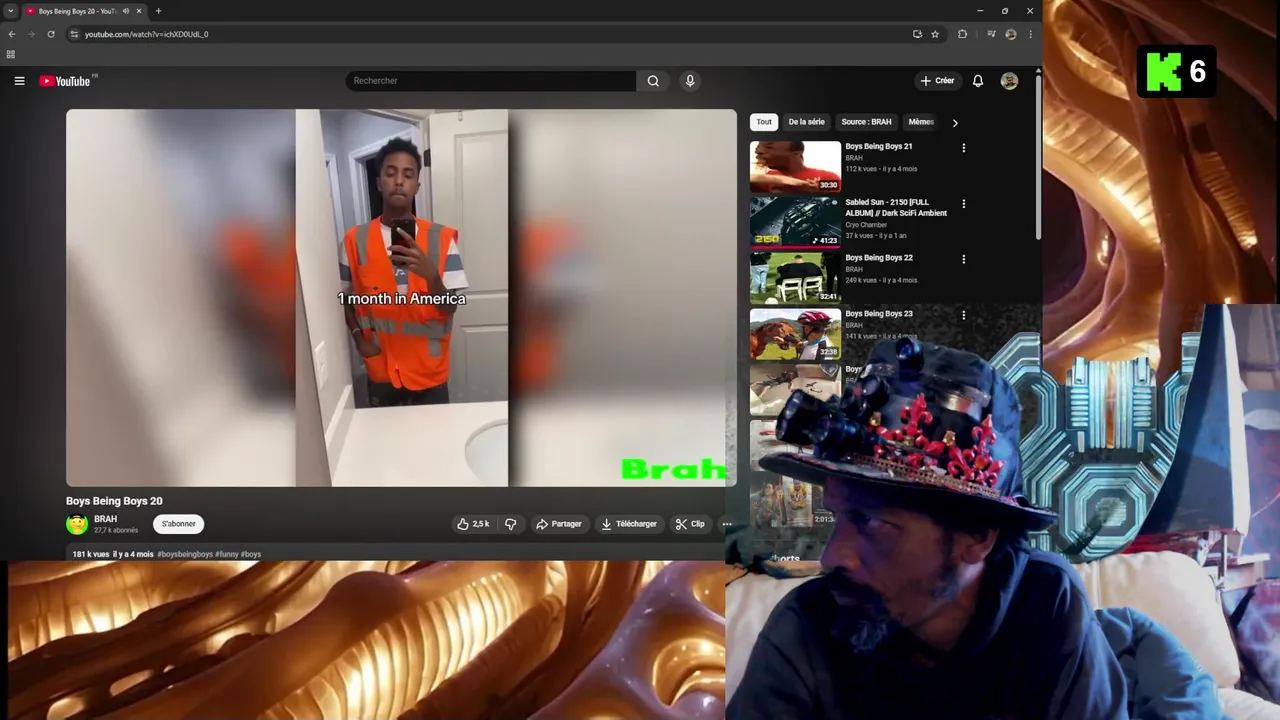Select the Tout filter chip

tap(764, 122)
